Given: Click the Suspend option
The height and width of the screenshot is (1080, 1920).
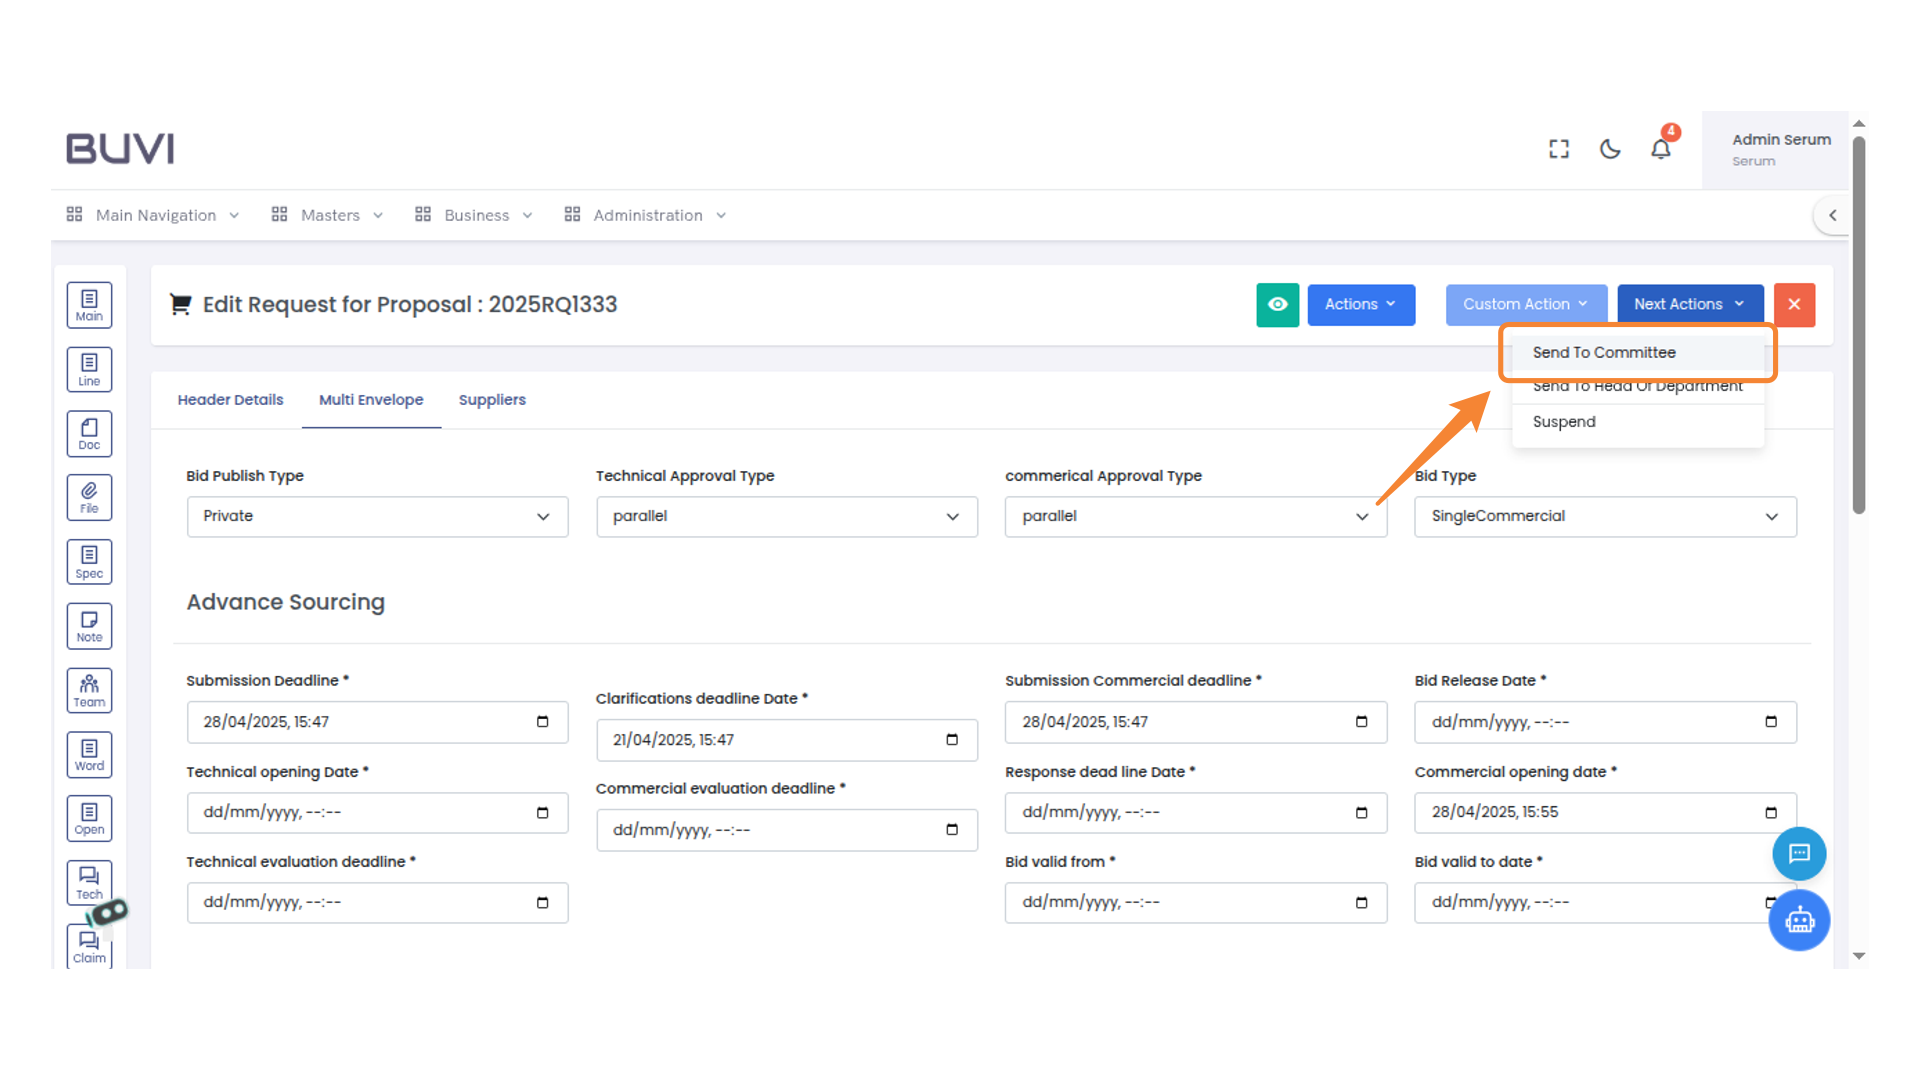Looking at the screenshot, I should point(1564,422).
